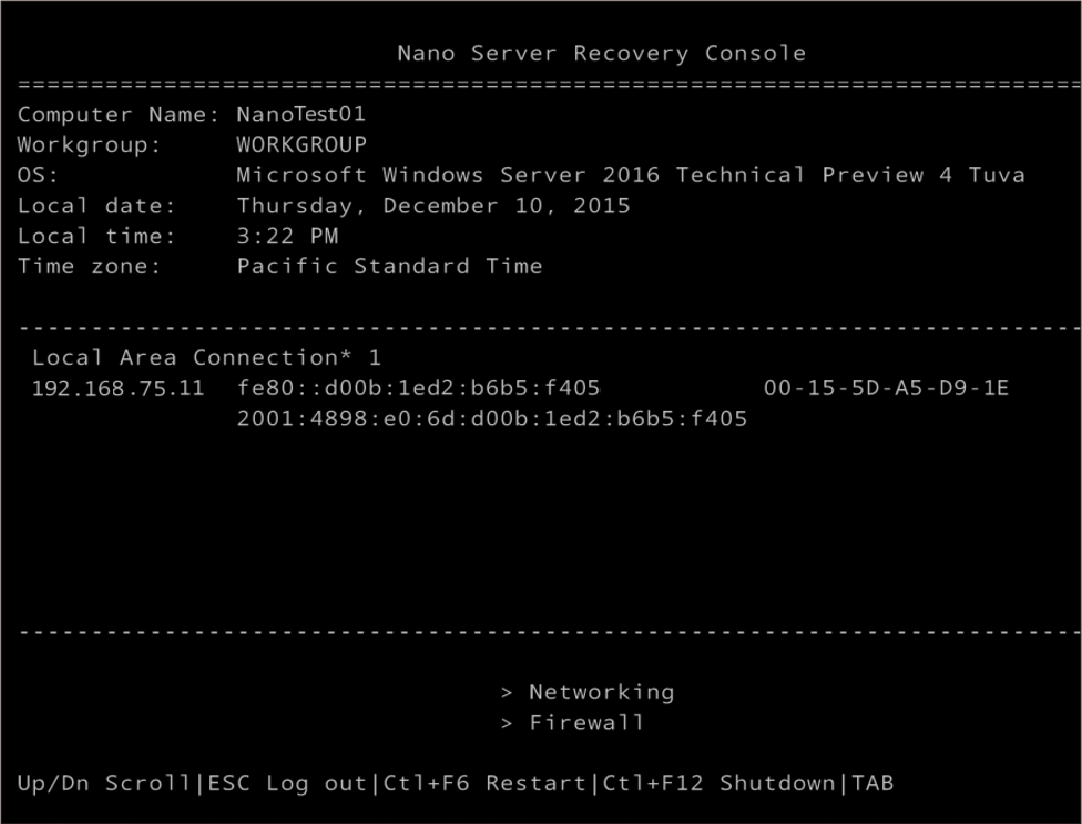Click the Ctl+F12 Shutdown hint
Screen dimensions: 1082x824
tap(718, 783)
